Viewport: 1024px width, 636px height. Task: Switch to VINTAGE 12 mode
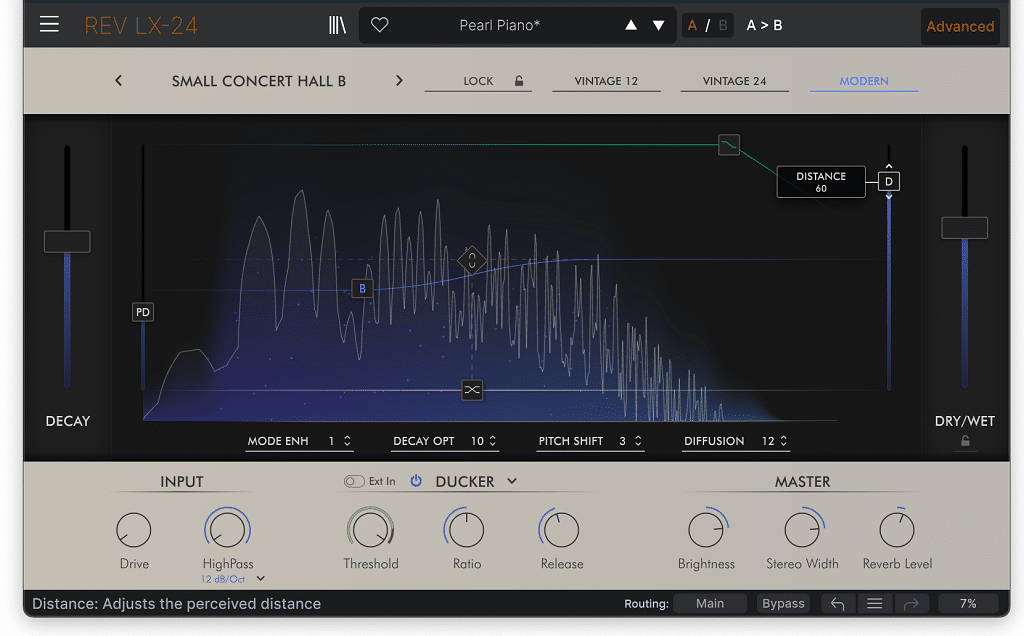click(606, 81)
